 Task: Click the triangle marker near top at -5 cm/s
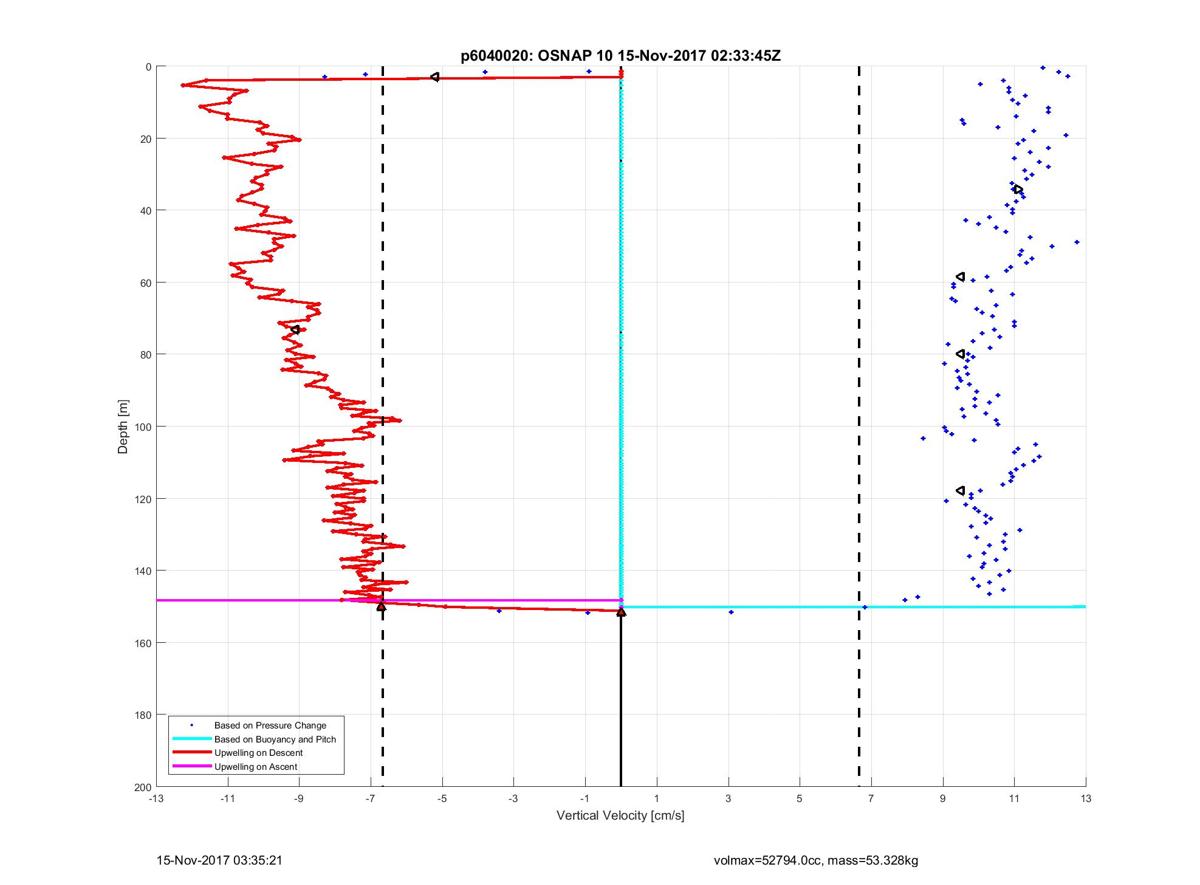coord(434,77)
